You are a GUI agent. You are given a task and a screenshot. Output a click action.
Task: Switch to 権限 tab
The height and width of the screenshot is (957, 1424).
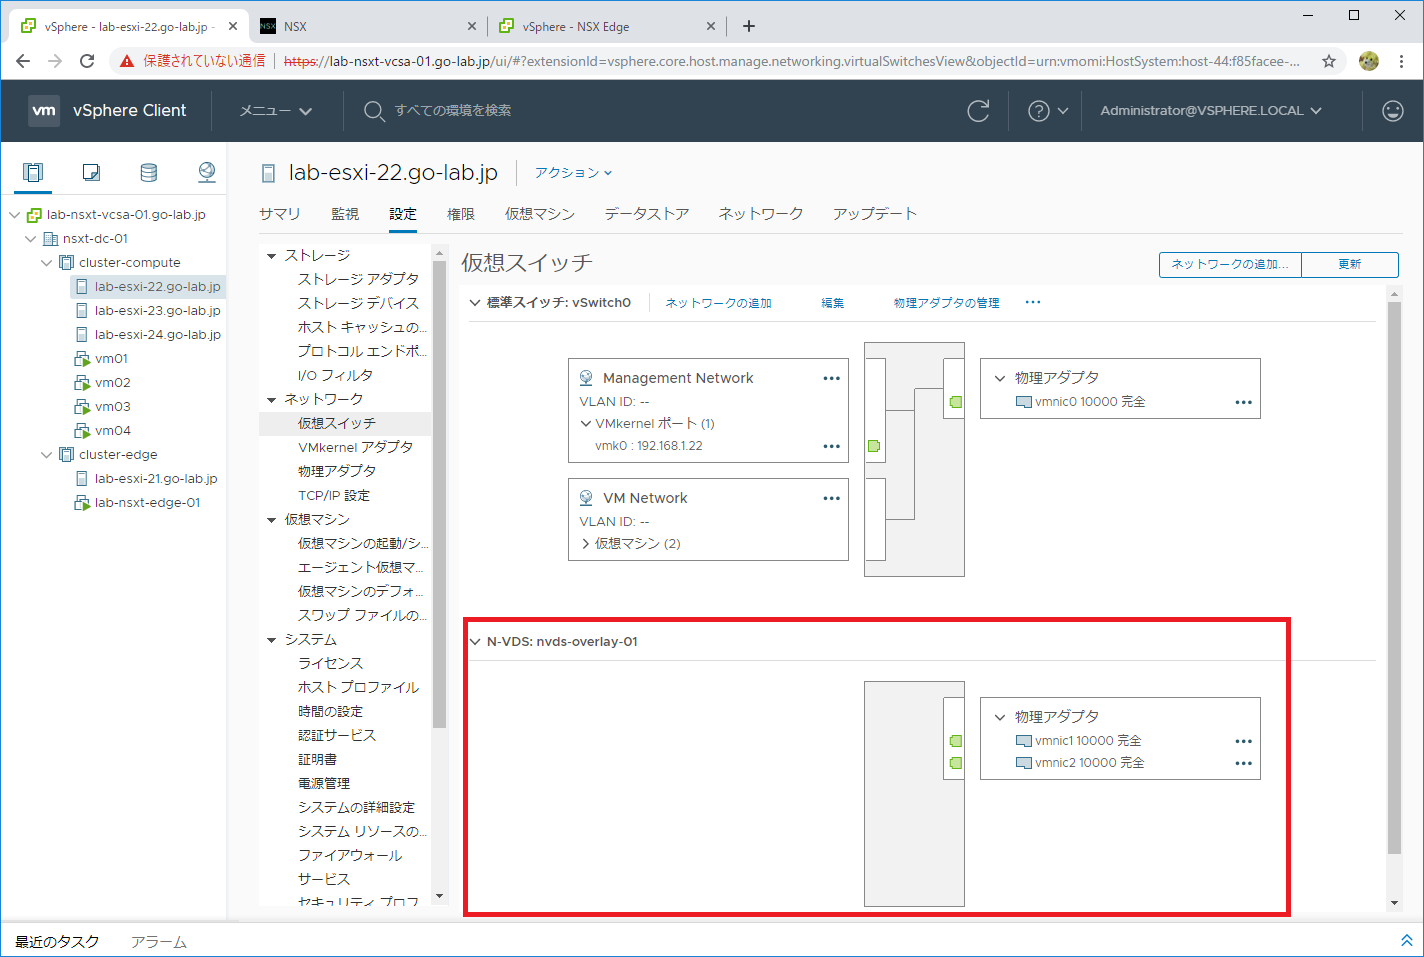point(461,214)
